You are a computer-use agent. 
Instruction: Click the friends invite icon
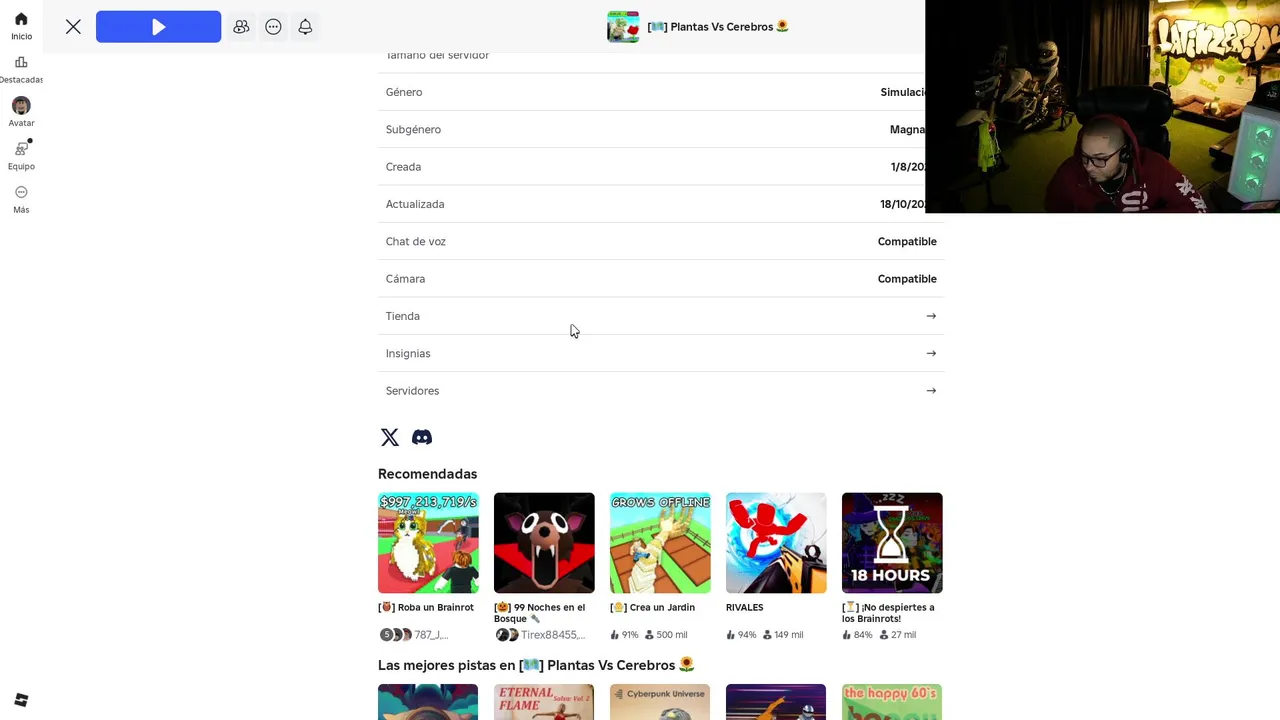(x=241, y=27)
